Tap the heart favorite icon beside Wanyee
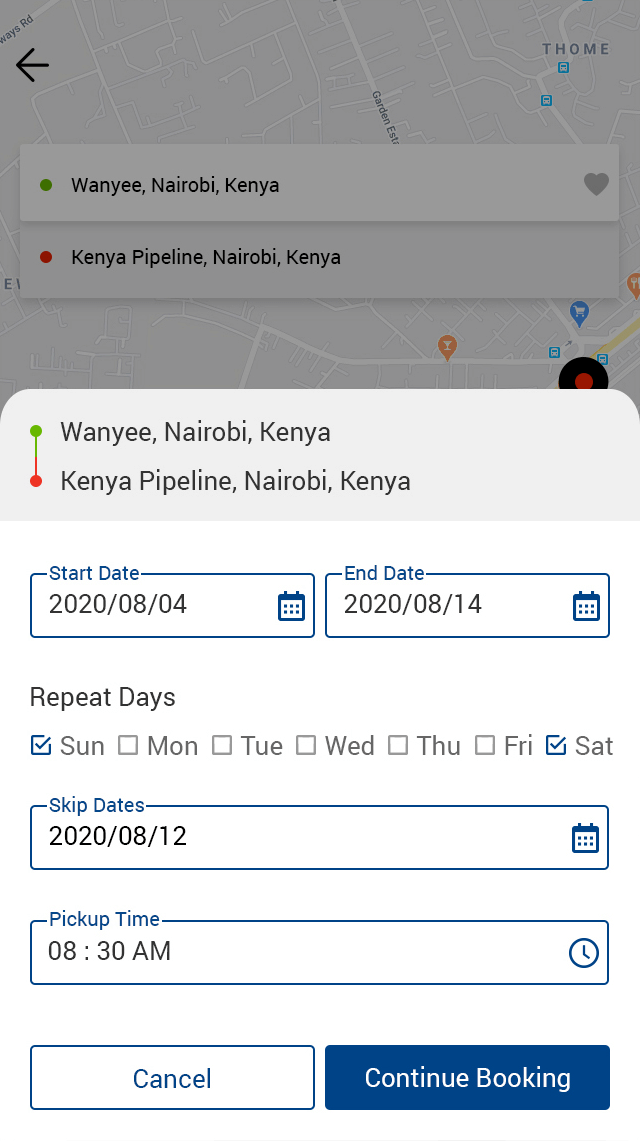Image resolution: width=640 pixels, height=1141 pixels. coord(596,184)
